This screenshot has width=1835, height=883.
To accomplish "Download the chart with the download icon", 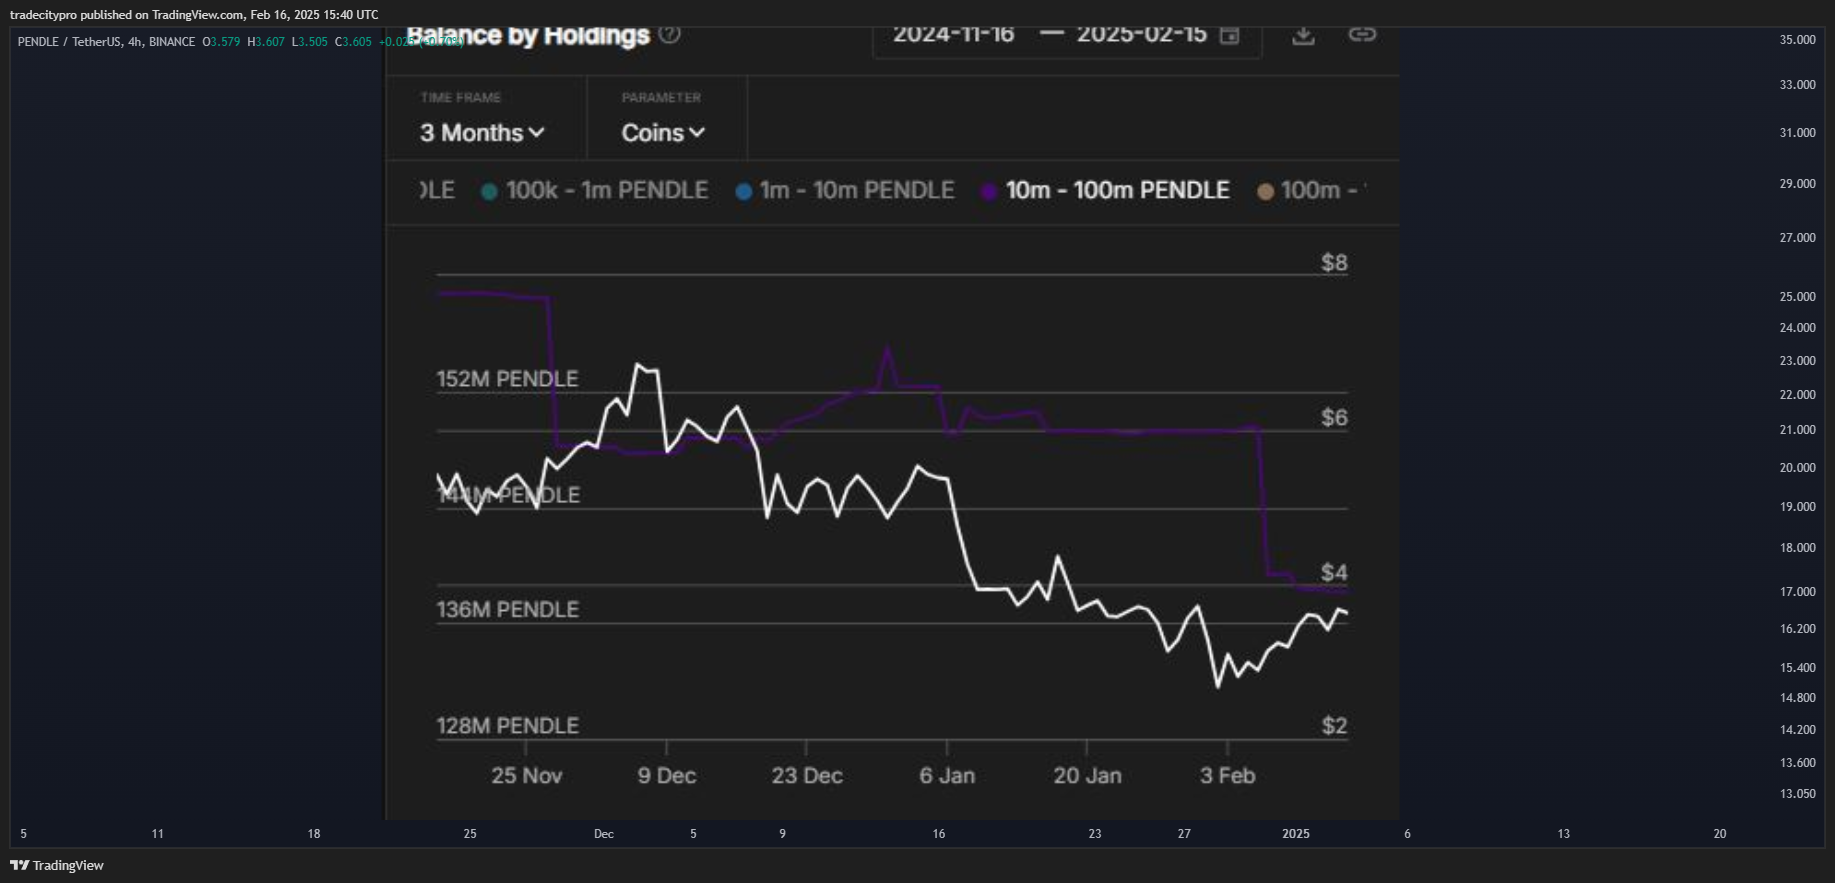I will click(1303, 35).
